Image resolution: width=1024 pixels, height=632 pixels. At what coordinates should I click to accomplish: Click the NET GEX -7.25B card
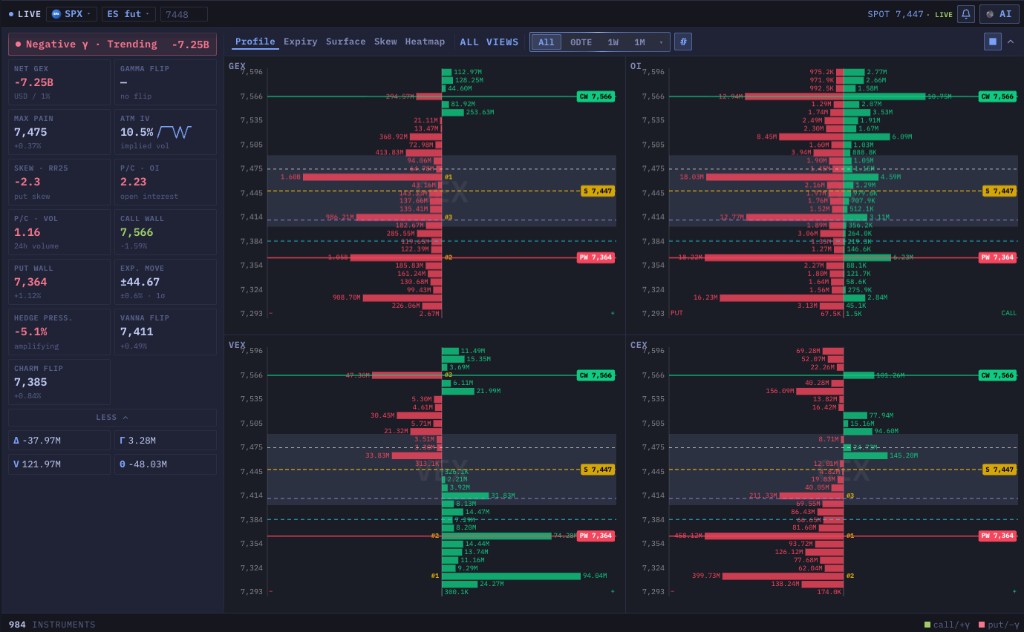(59, 82)
